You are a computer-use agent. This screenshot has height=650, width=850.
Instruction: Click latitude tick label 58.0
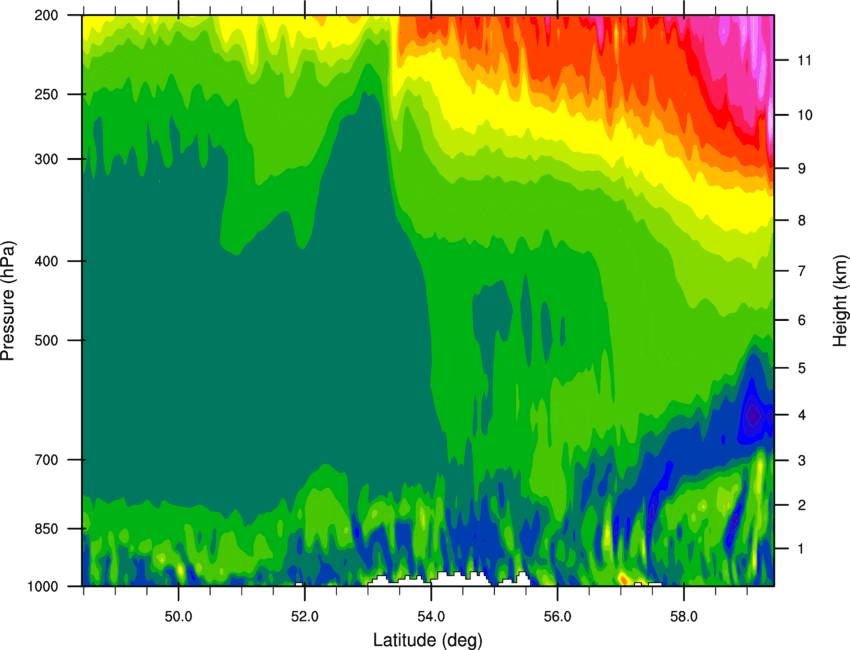point(684,617)
